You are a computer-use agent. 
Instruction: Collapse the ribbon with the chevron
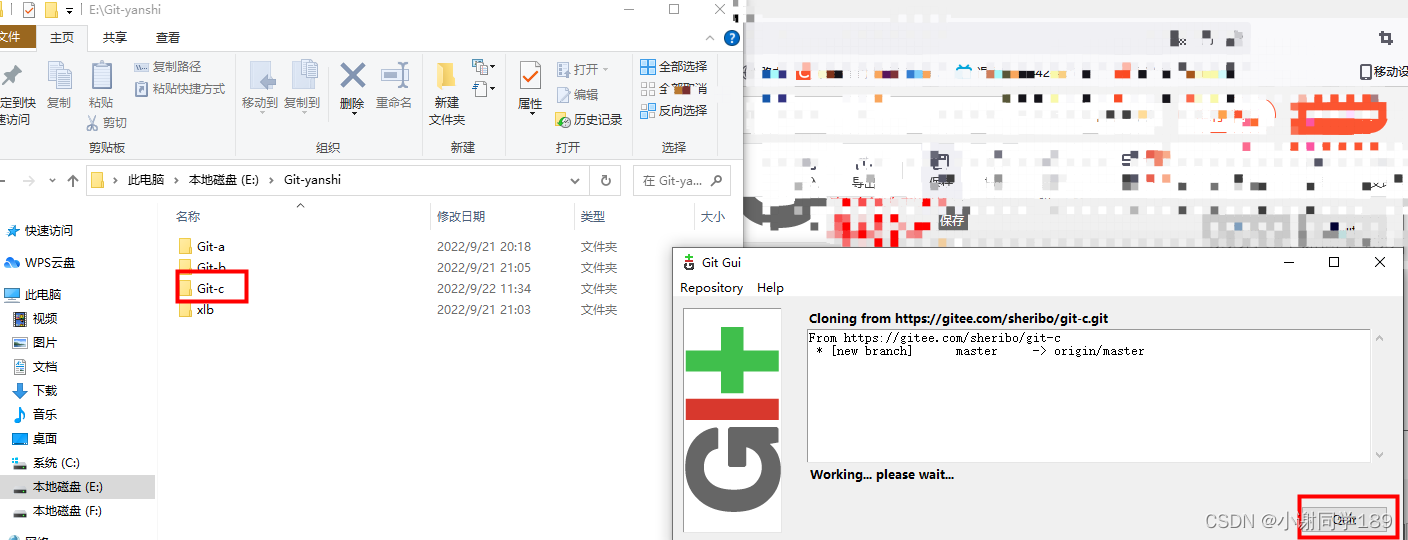710,38
